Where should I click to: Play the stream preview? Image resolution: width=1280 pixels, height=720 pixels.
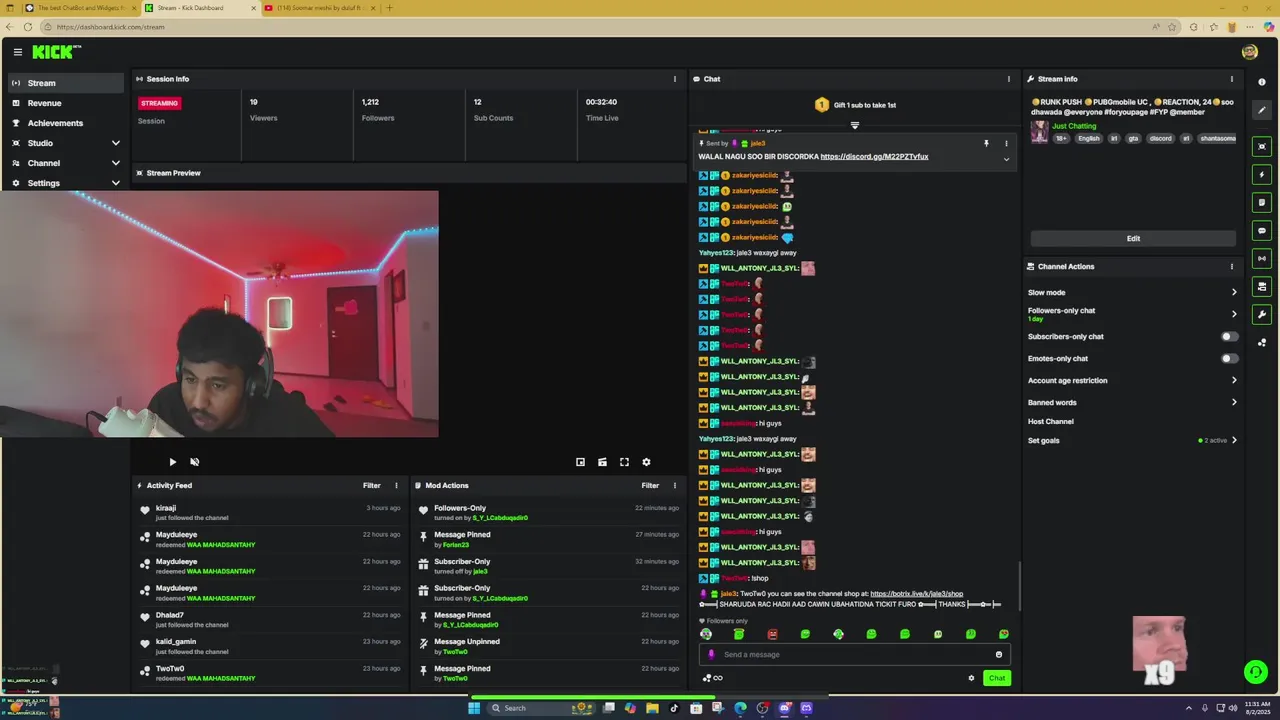coord(172,462)
